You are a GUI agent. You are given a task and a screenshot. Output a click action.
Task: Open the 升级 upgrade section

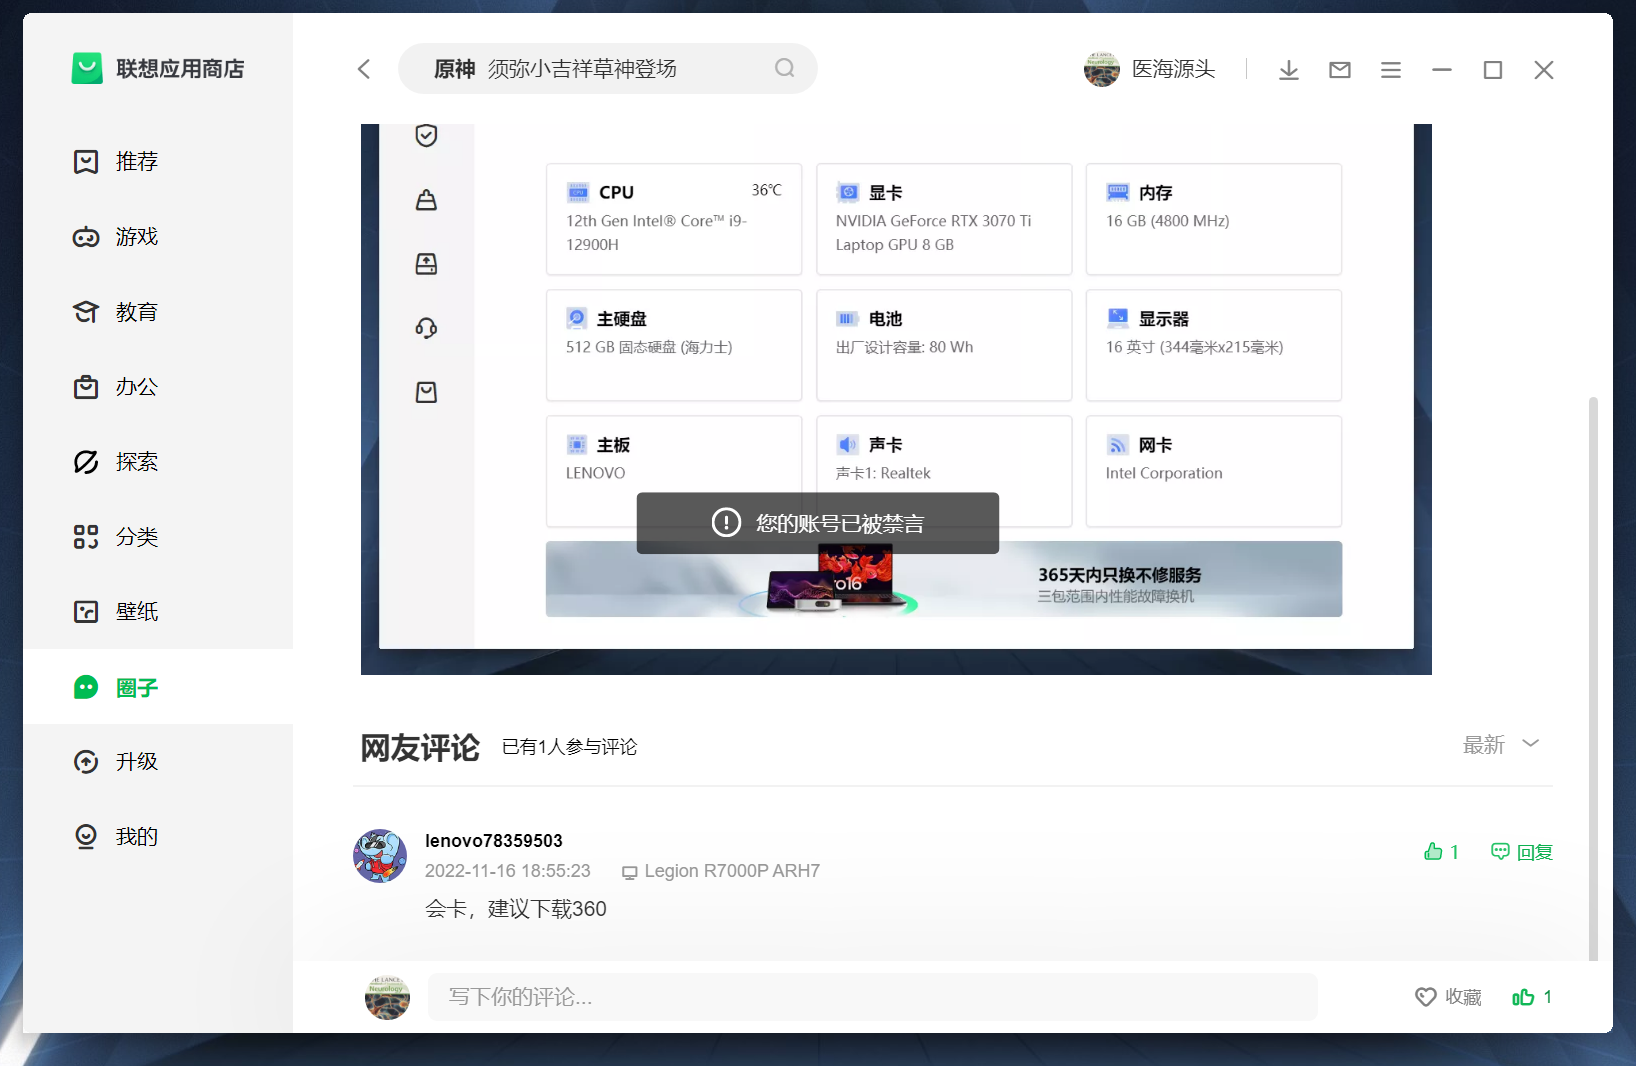pos(158,762)
